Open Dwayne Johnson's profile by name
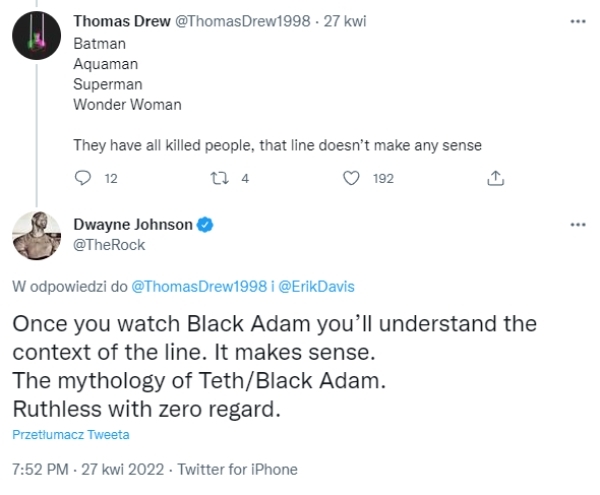 click(x=133, y=225)
